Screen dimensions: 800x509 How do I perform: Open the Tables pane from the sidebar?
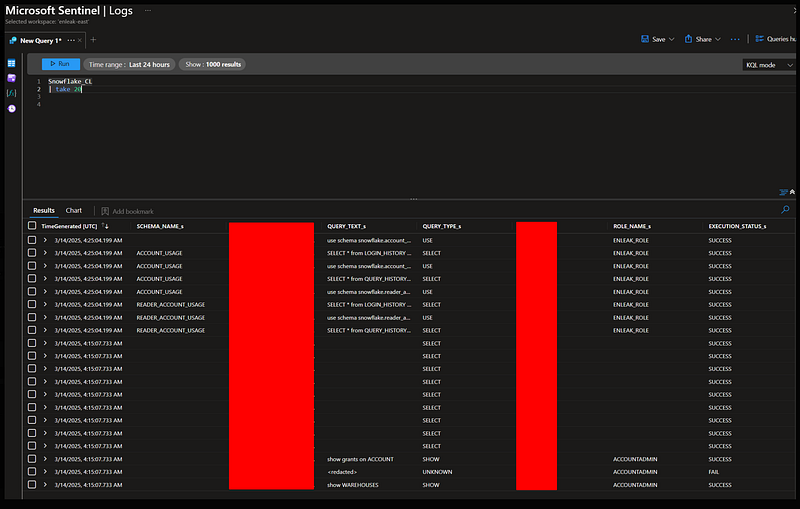(x=11, y=63)
